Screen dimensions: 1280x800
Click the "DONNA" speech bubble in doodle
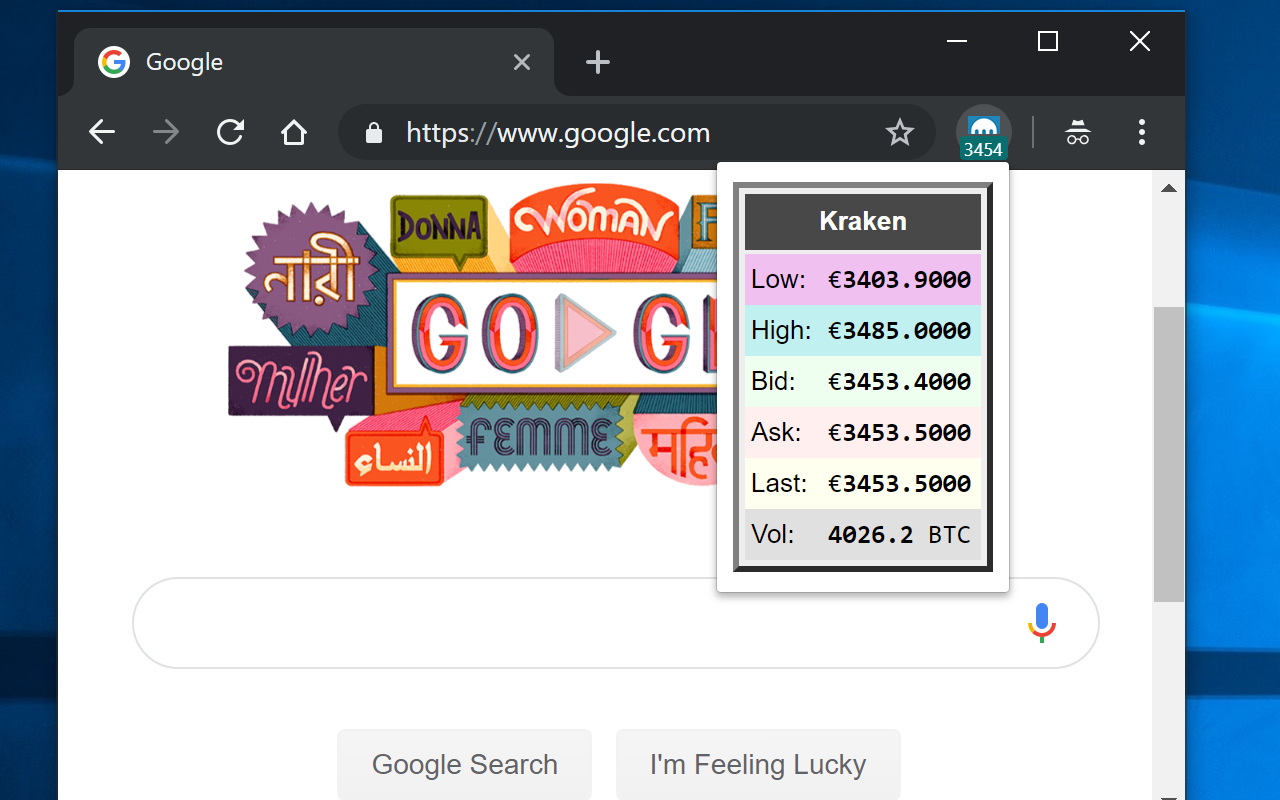[x=440, y=229]
